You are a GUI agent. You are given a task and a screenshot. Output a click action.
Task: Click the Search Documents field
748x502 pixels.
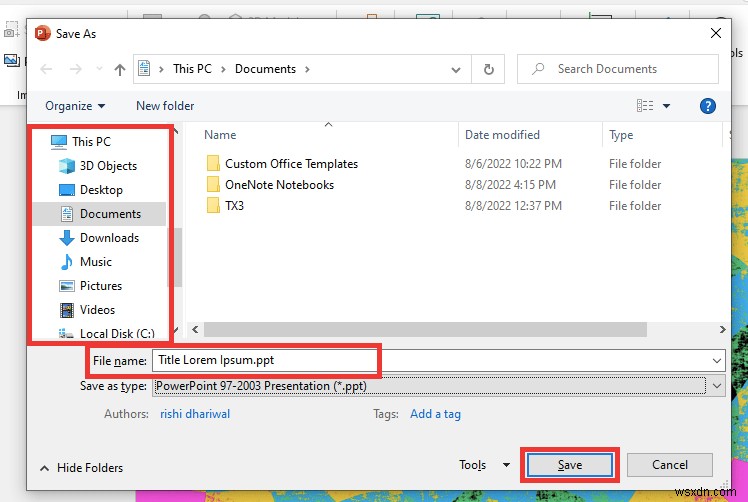[618, 69]
